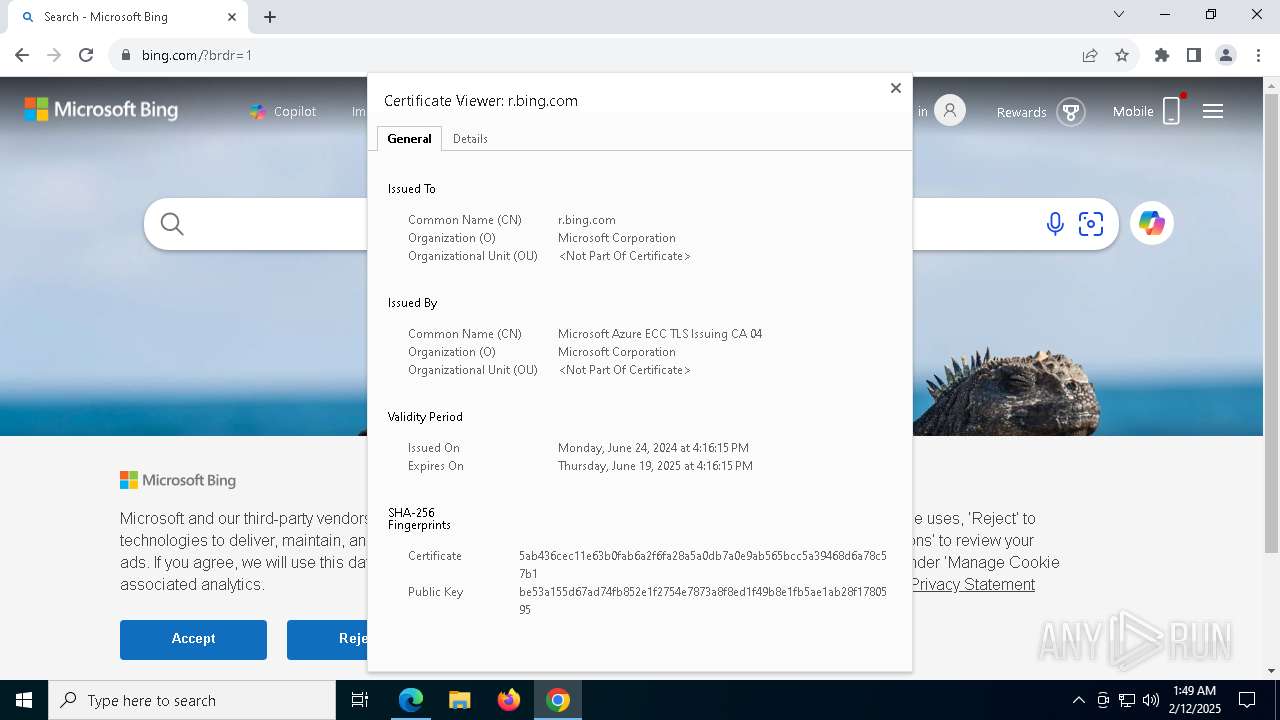Open Copilot from Bing header
The height and width of the screenshot is (720, 1280).
[283, 111]
